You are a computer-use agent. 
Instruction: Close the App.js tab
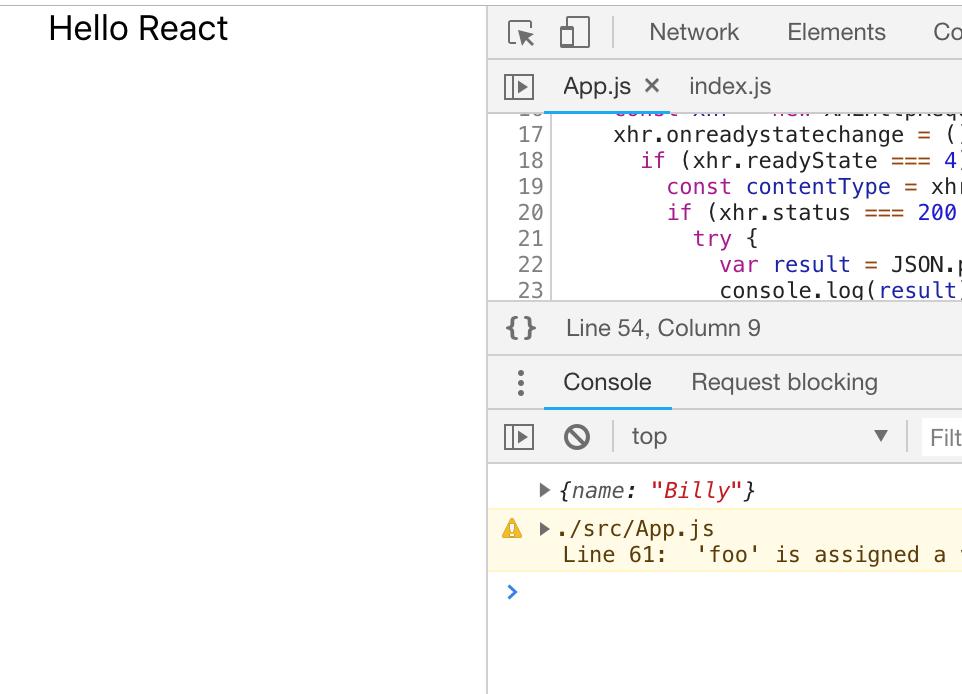pos(652,85)
